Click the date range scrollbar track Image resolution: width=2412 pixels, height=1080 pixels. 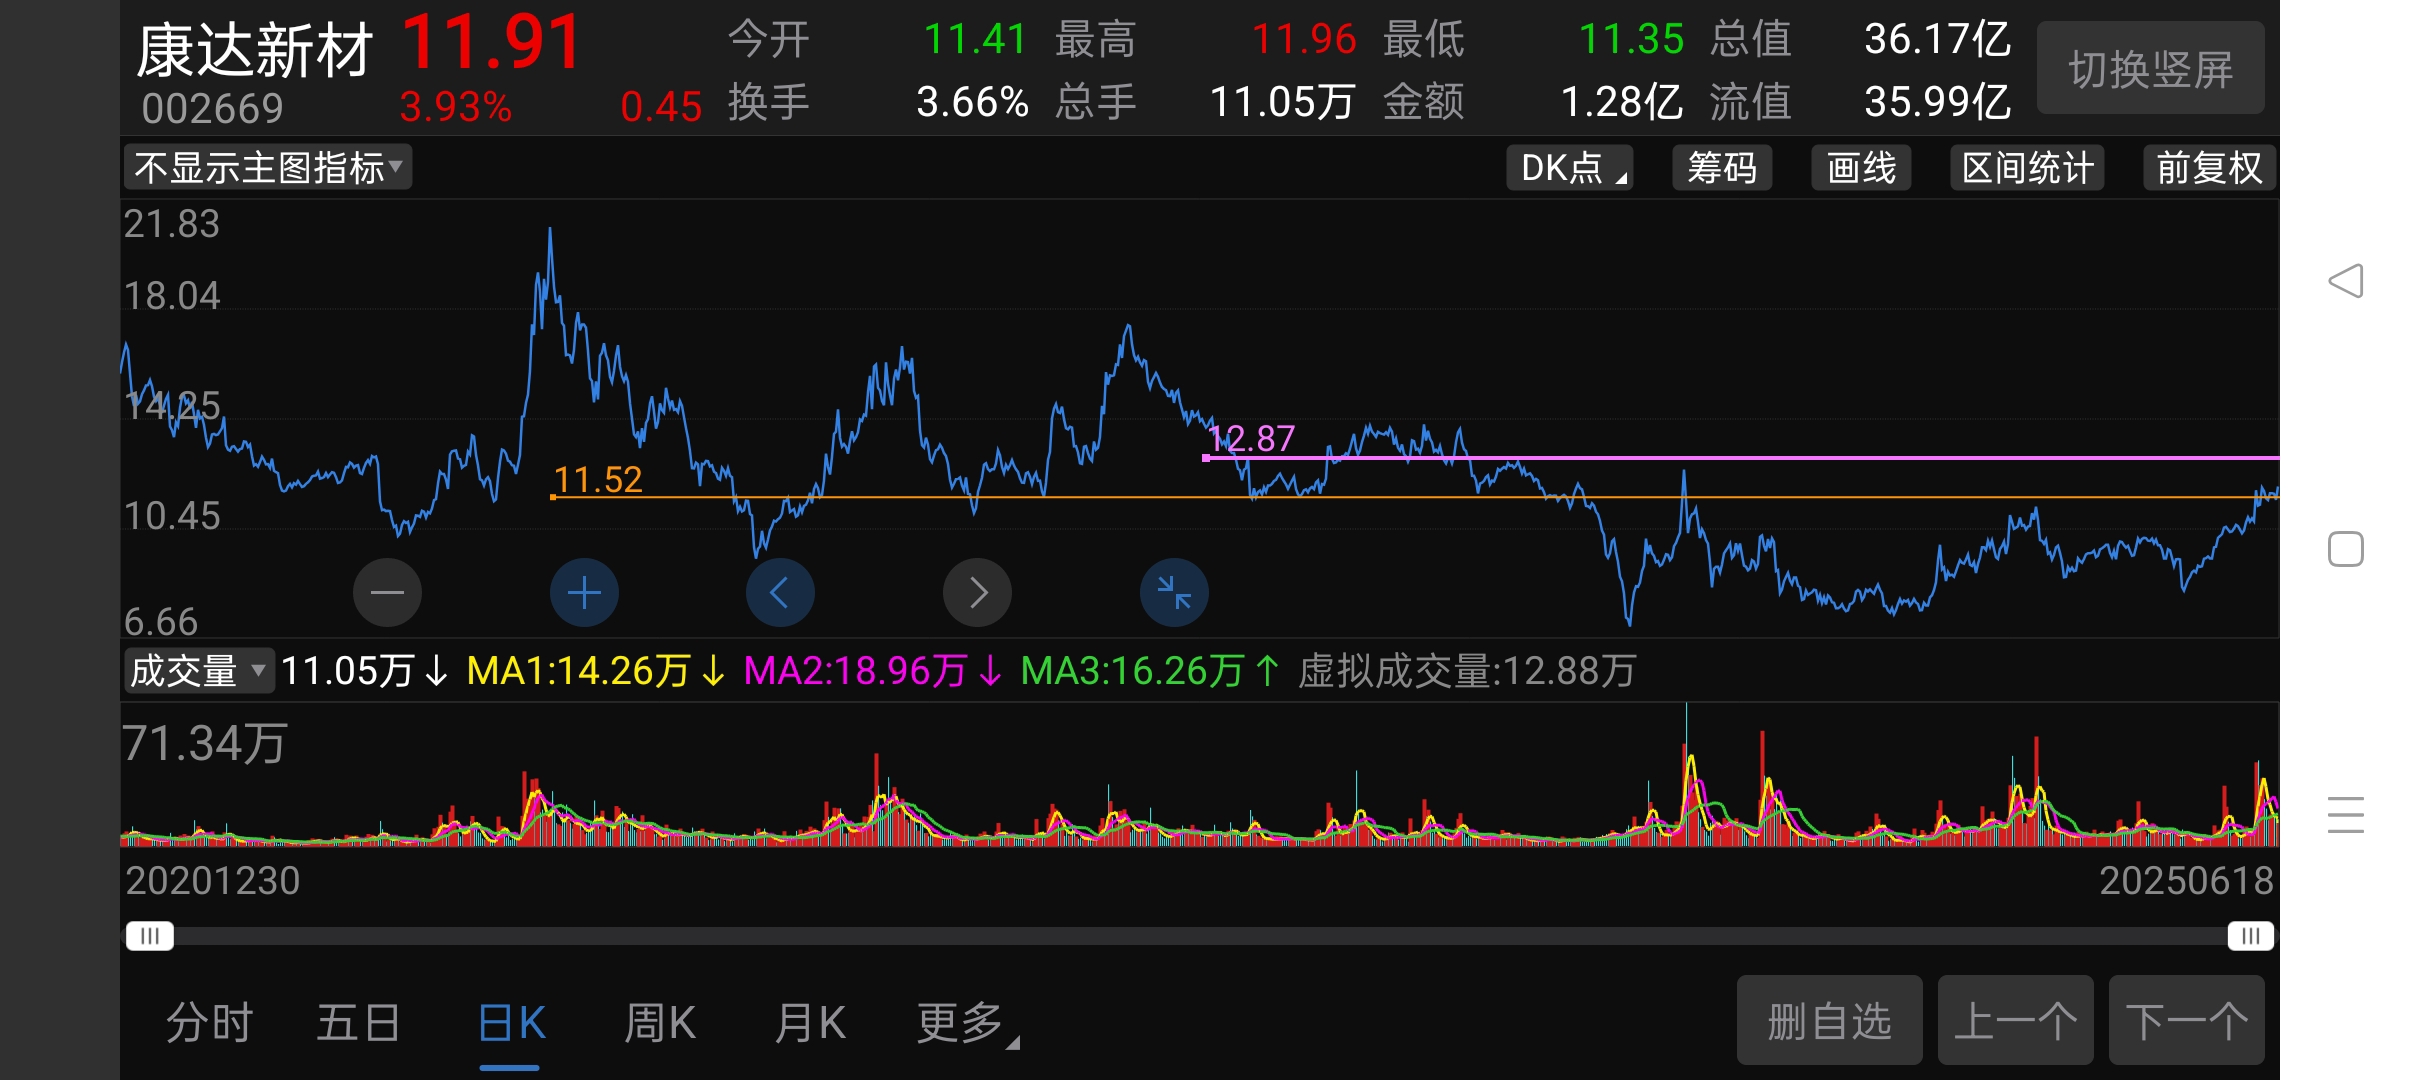[1200, 936]
